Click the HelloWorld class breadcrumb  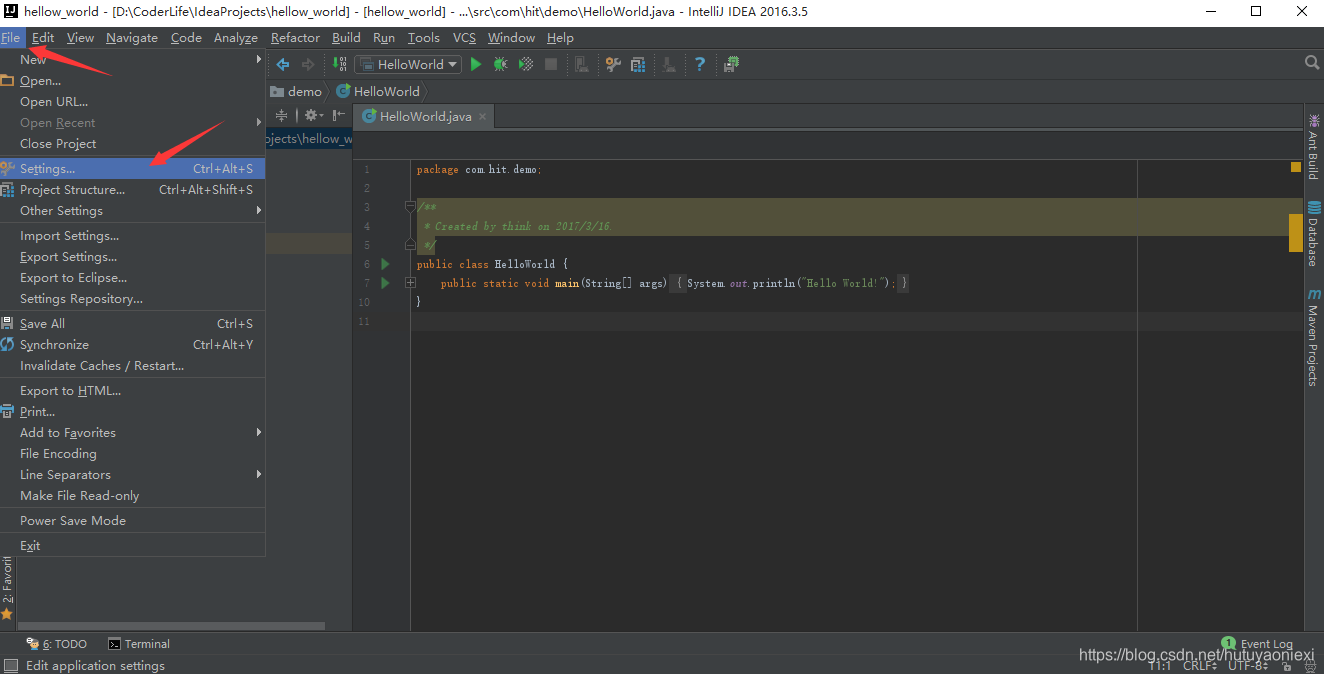click(378, 91)
